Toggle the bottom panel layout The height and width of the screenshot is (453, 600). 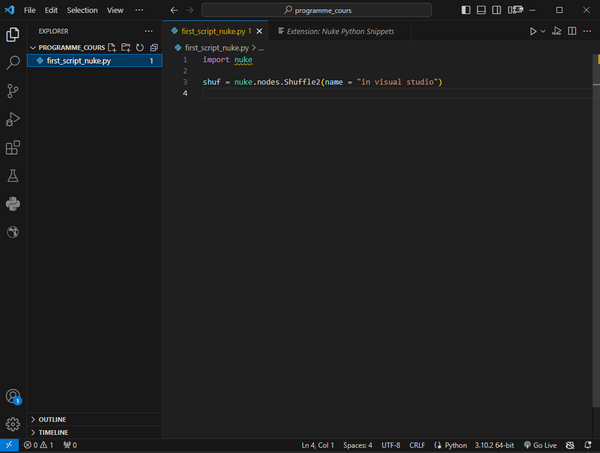coord(481,10)
